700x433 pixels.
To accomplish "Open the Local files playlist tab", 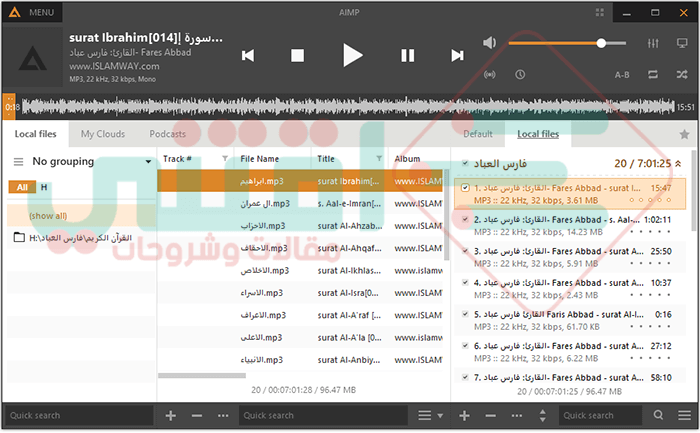I will point(538,134).
